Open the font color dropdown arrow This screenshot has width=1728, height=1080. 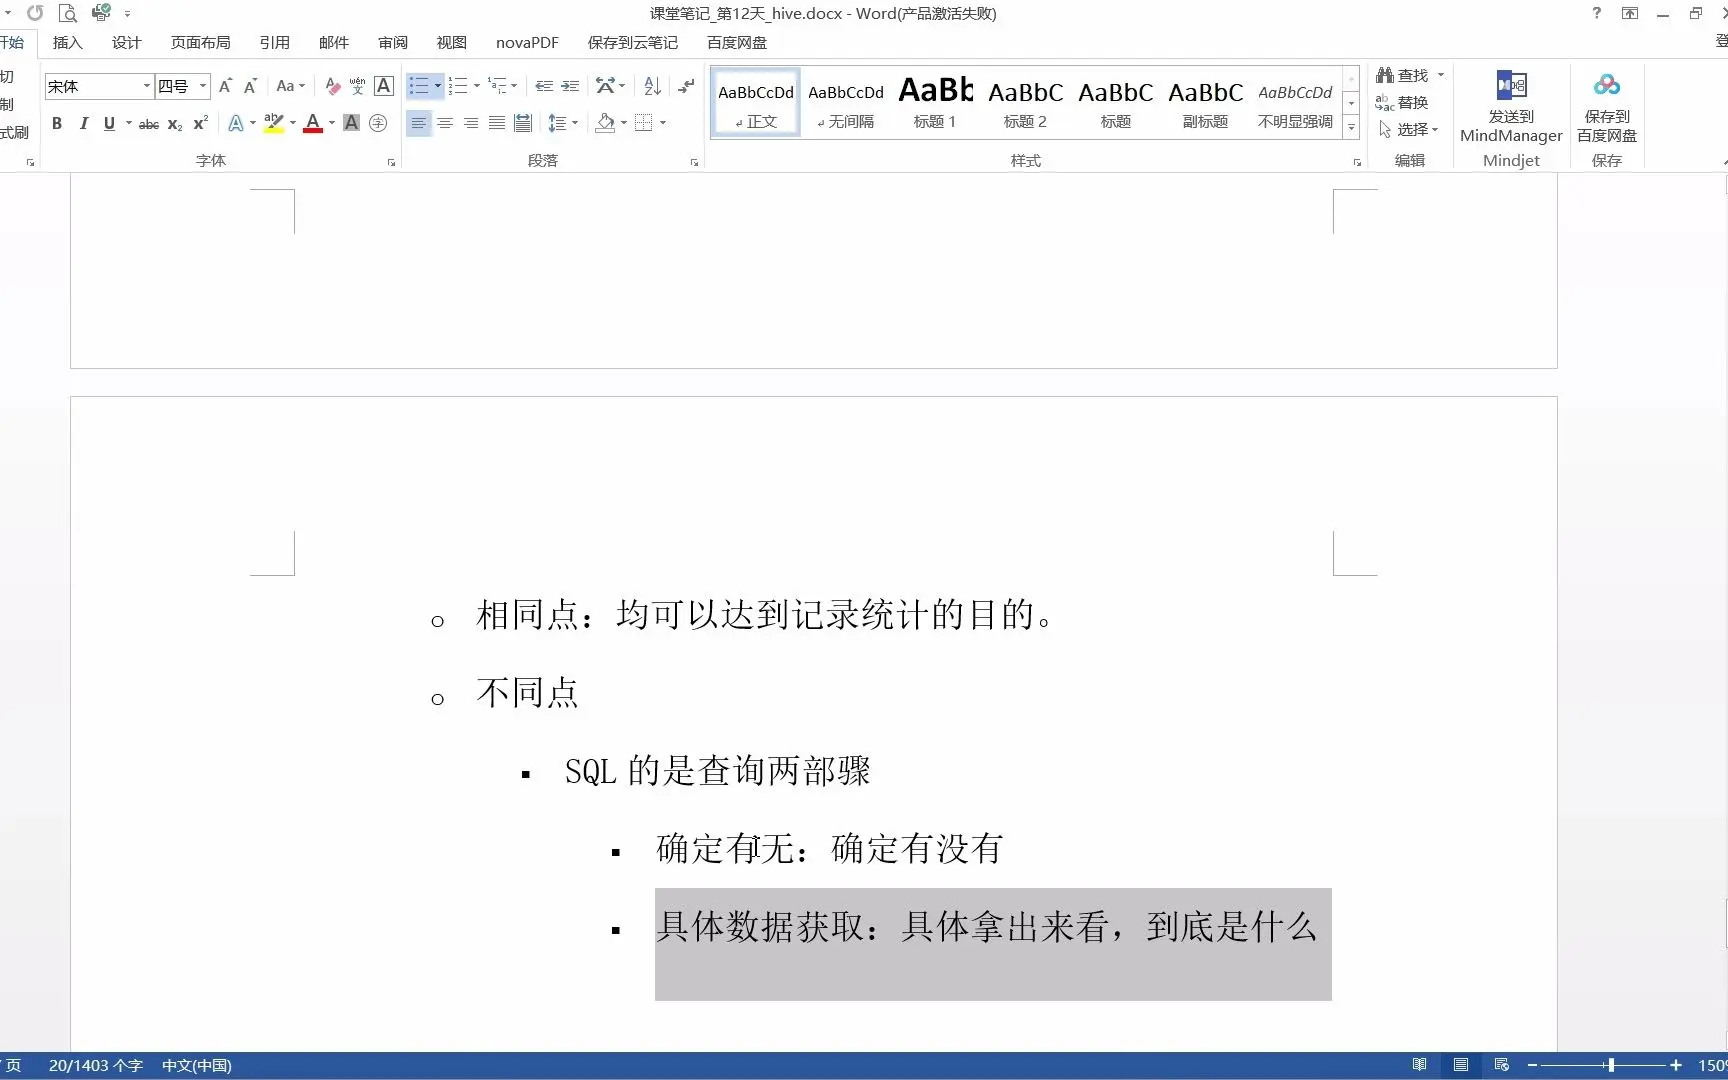332,123
